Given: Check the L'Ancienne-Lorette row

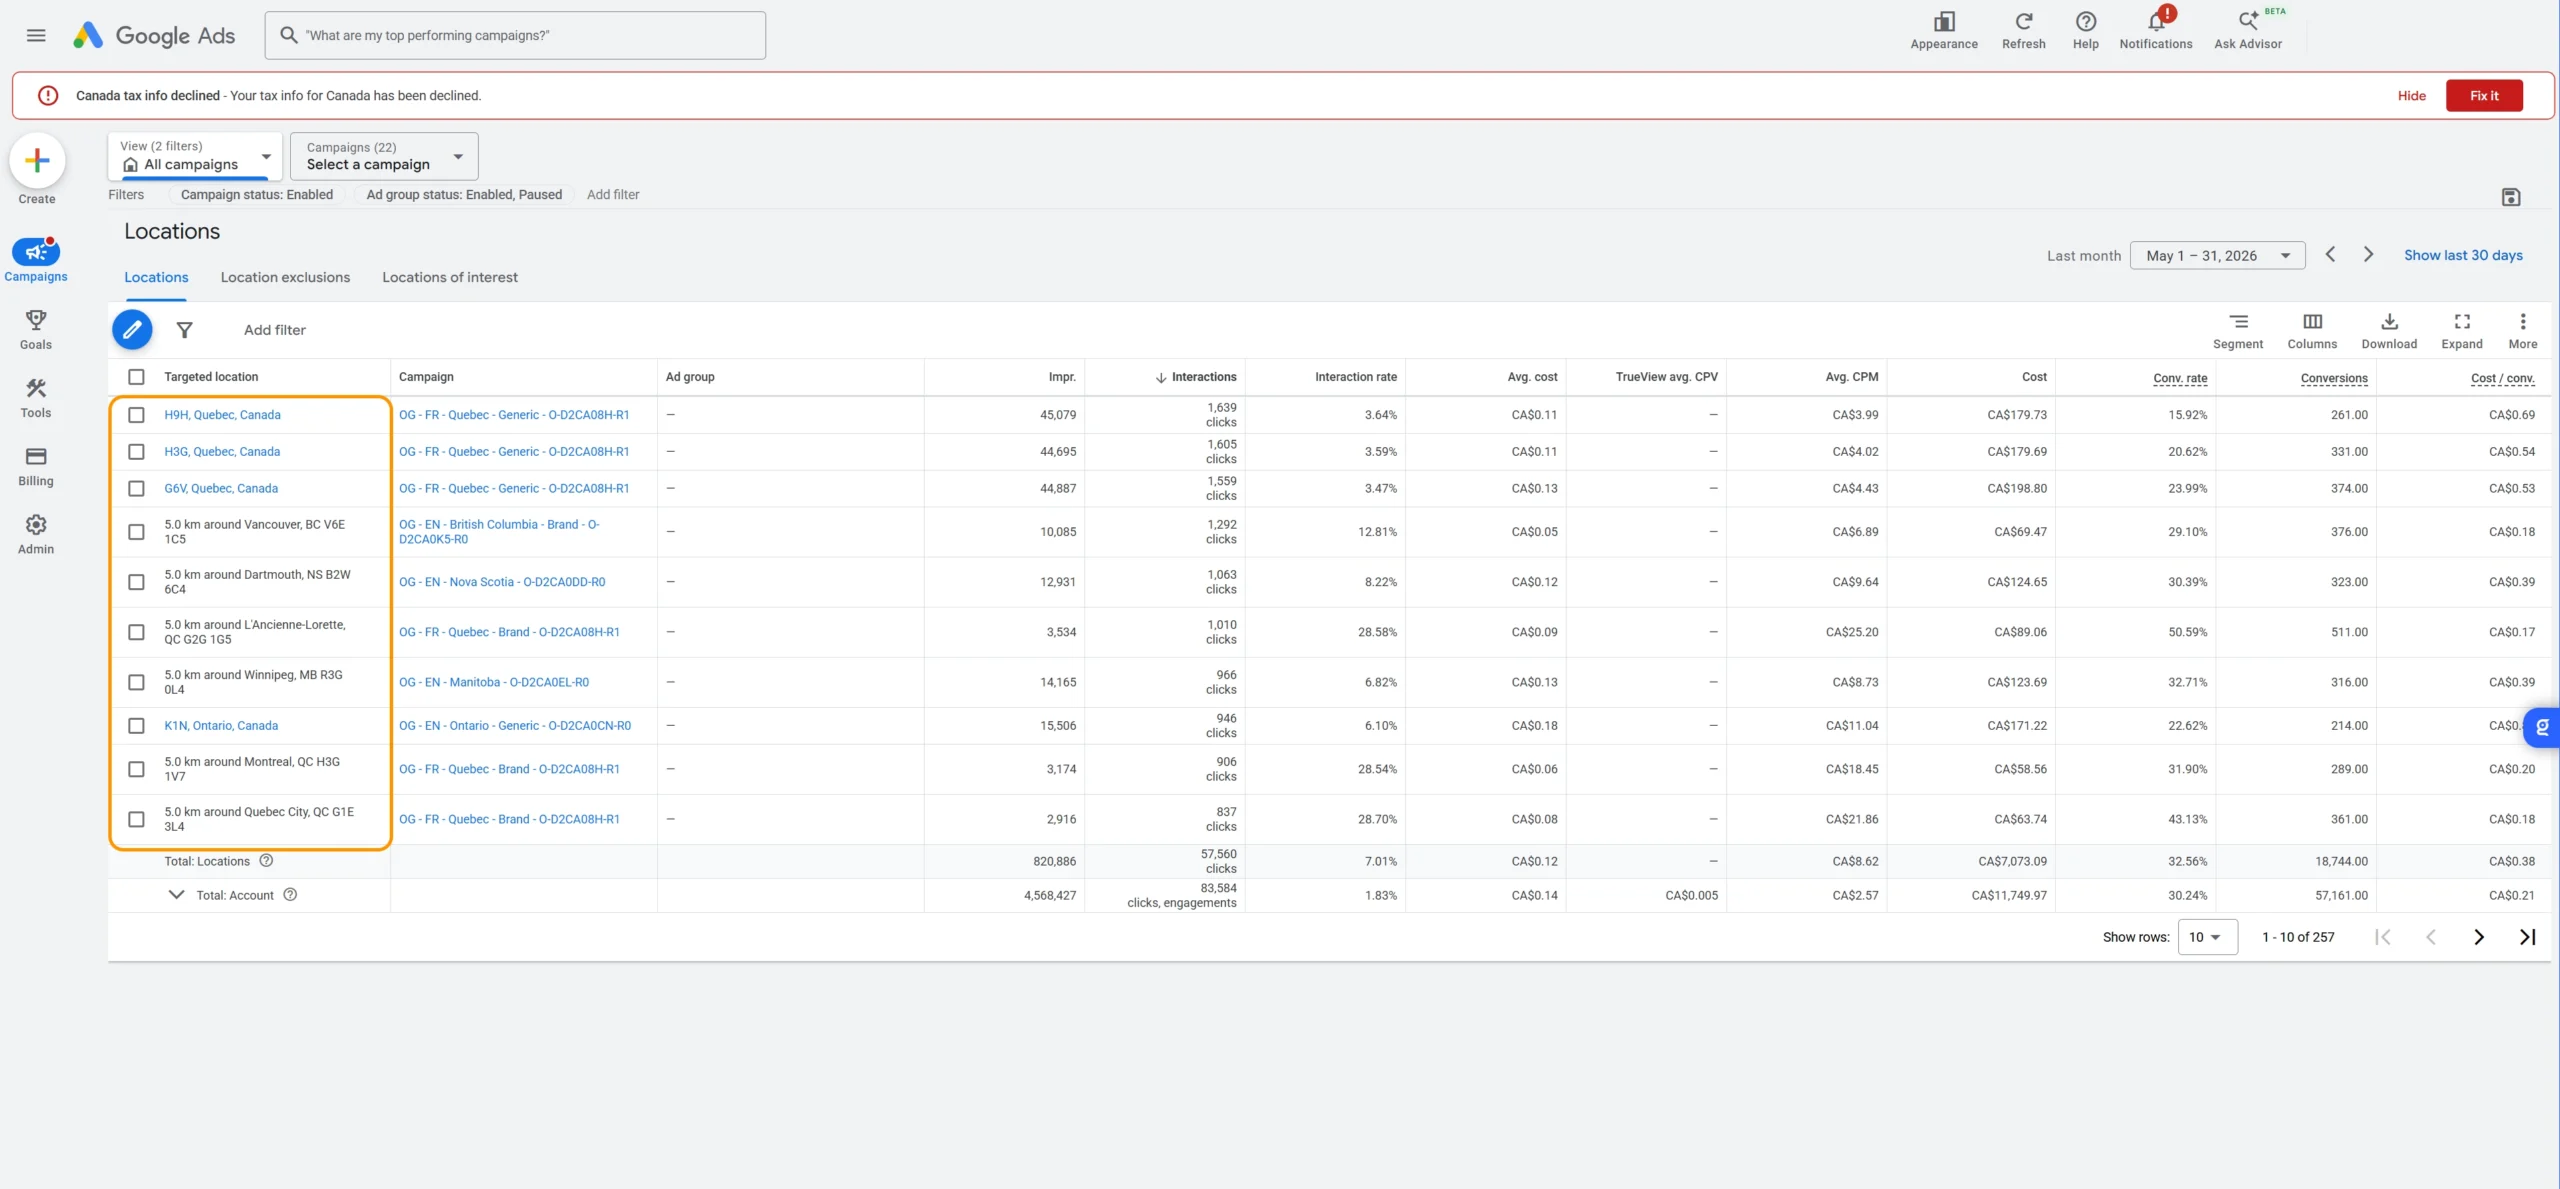Looking at the screenshot, I should click(x=136, y=632).
